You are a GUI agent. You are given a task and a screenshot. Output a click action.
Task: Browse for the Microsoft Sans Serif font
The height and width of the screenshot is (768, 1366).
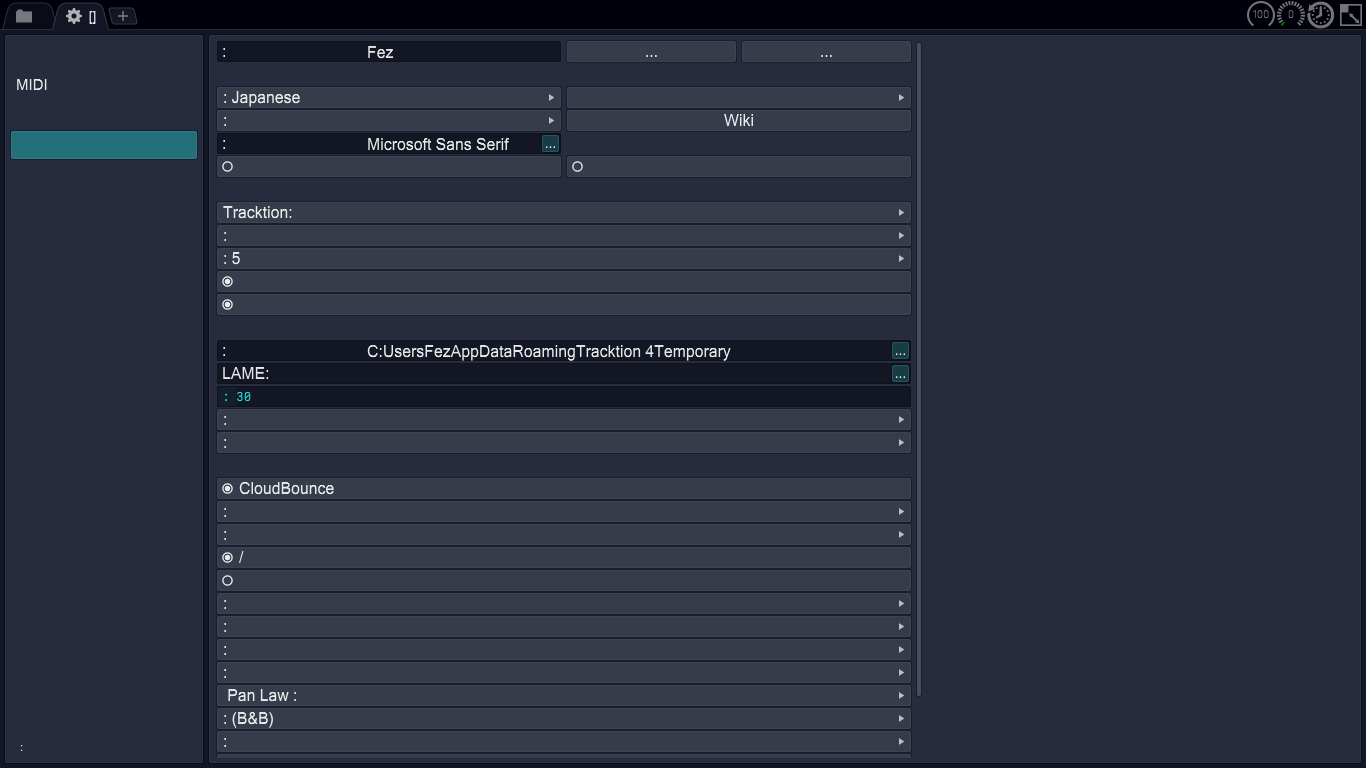[550, 144]
